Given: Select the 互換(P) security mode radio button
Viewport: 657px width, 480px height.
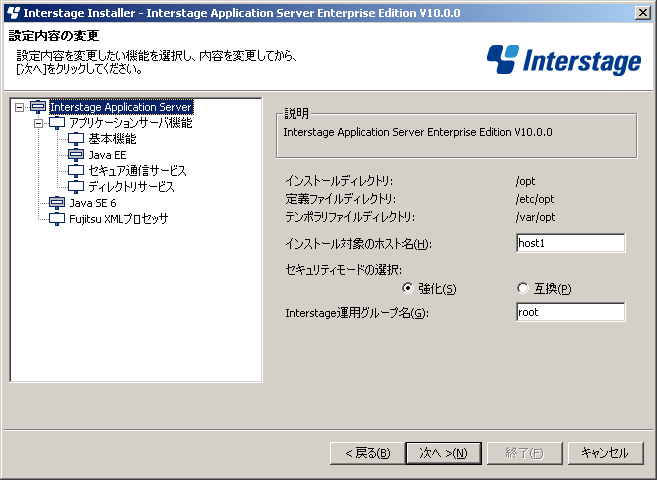Looking at the screenshot, I should [x=522, y=288].
